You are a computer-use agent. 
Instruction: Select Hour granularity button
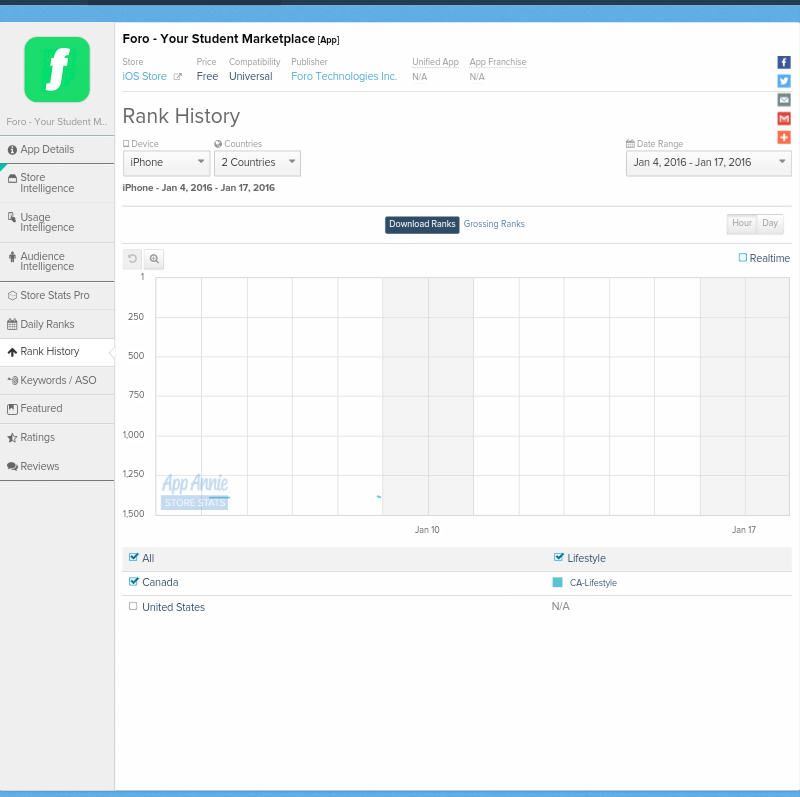[x=741, y=223]
